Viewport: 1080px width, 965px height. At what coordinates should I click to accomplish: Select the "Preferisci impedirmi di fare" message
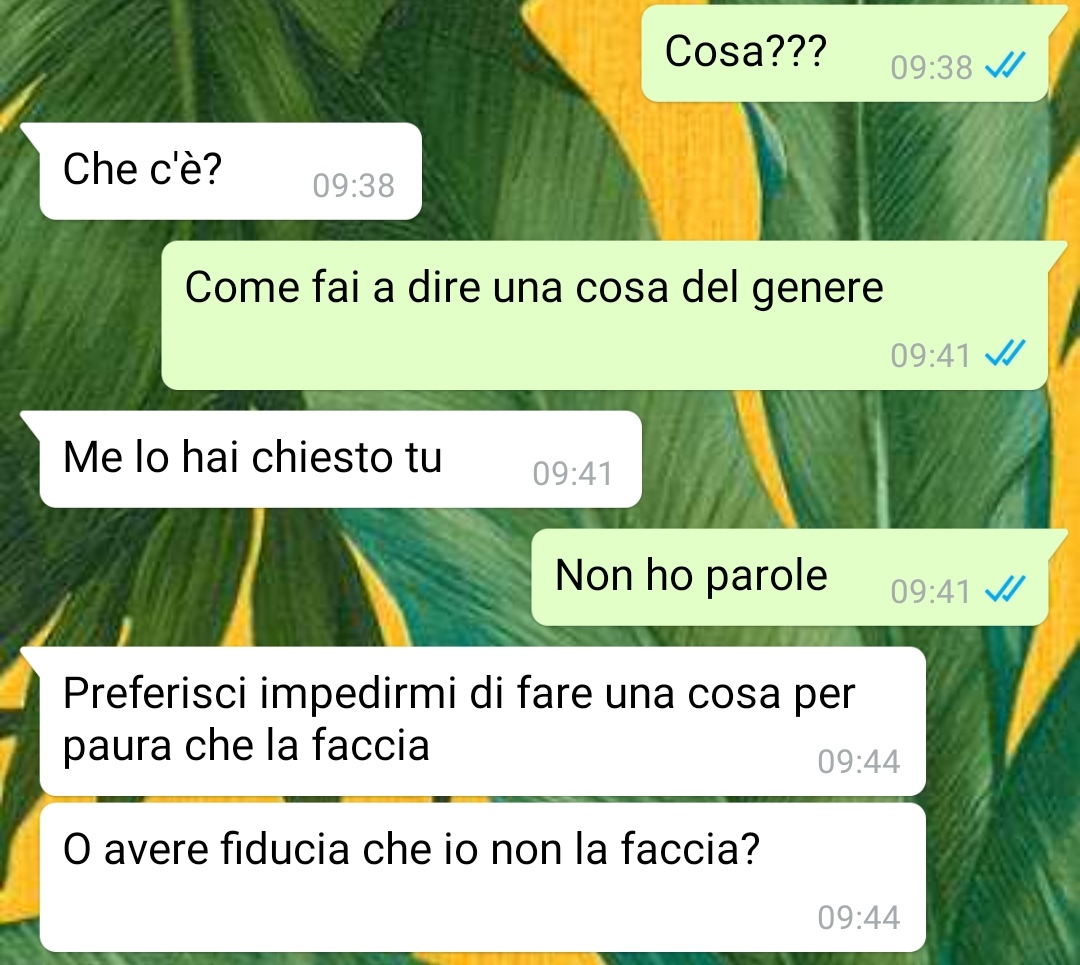482,721
